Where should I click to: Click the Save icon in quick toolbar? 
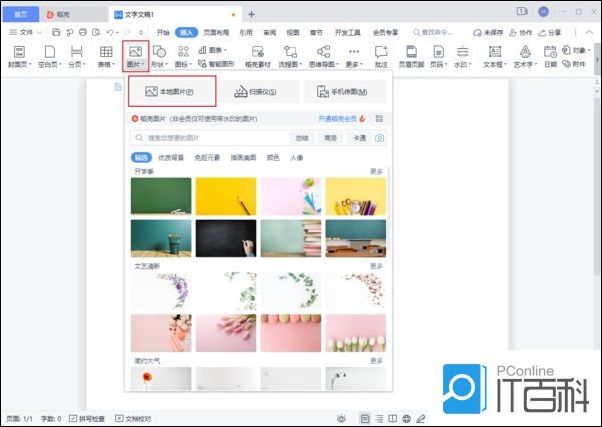coord(56,32)
